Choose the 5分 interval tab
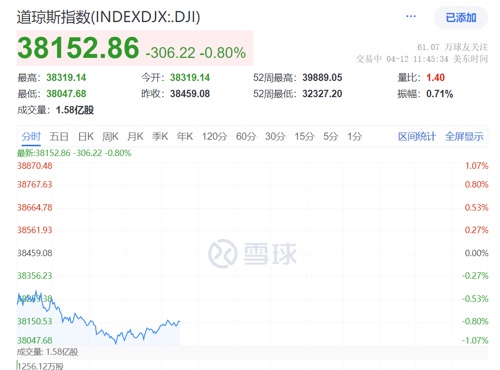Screen dimensions: 500x370 tap(331, 136)
